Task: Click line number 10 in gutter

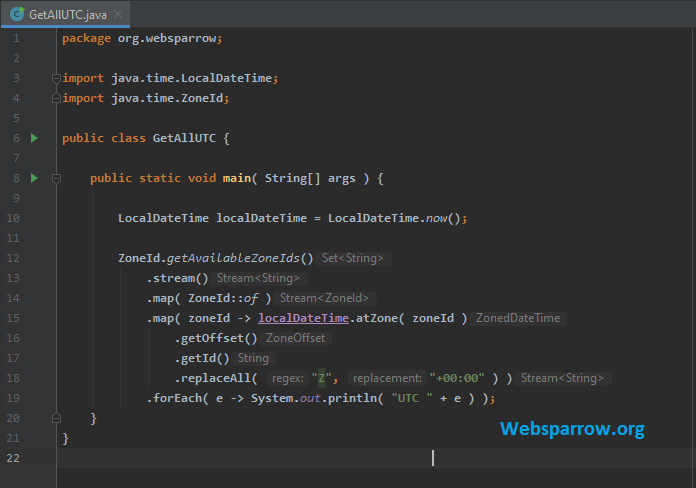Action: click(13, 218)
